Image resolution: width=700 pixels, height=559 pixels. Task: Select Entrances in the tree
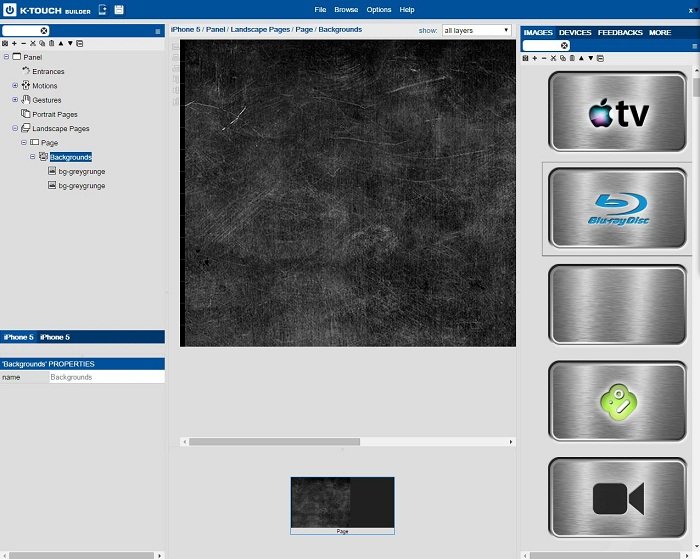(x=48, y=71)
